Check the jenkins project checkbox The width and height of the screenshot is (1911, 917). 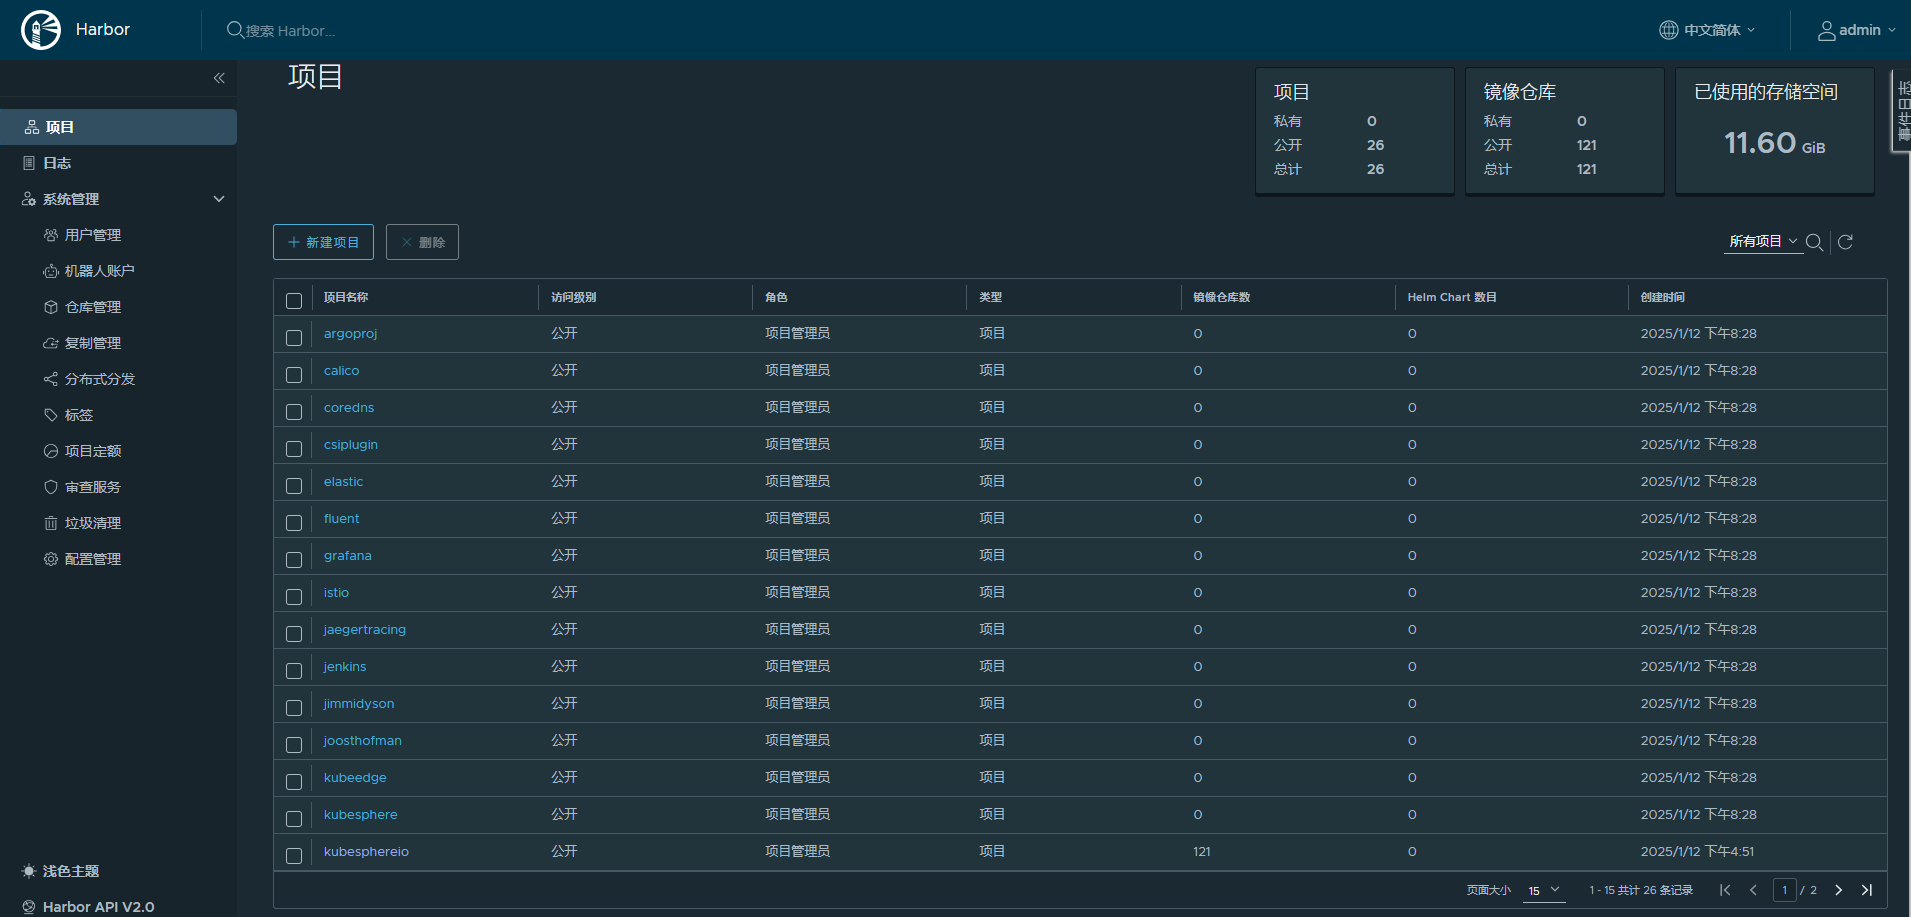[x=294, y=671]
